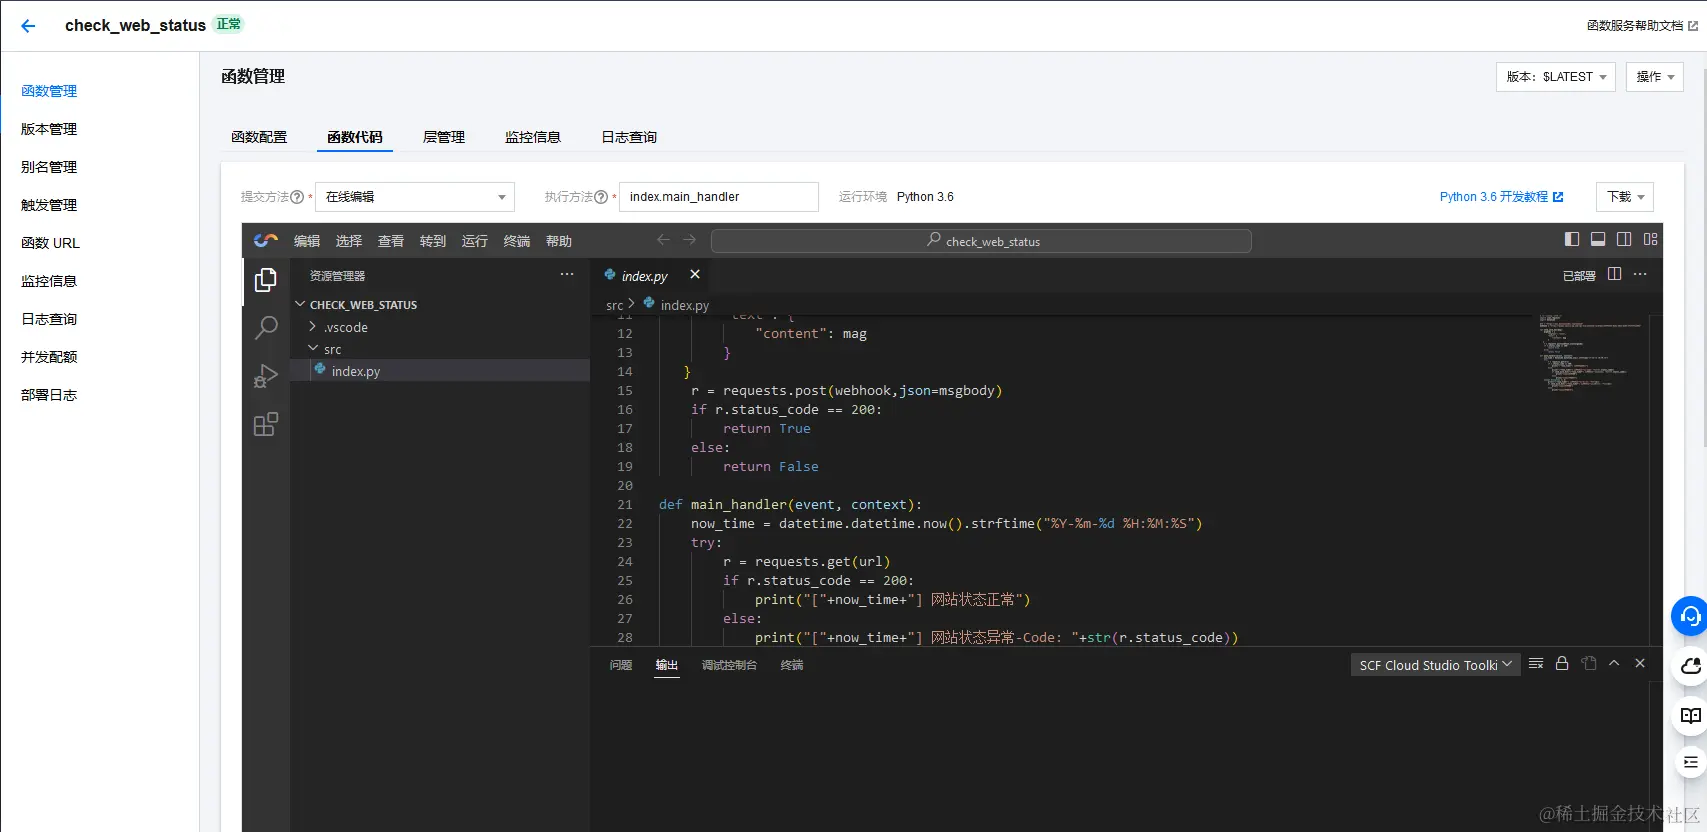Click the check_web_status command search box
The height and width of the screenshot is (832, 1707).
click(981, 241)
